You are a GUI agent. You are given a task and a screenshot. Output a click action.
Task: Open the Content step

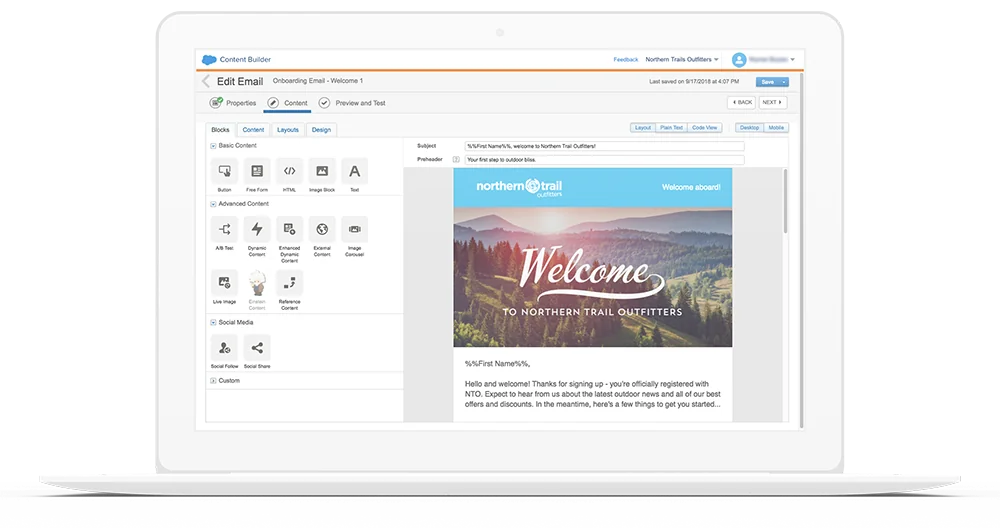(288, 103)
